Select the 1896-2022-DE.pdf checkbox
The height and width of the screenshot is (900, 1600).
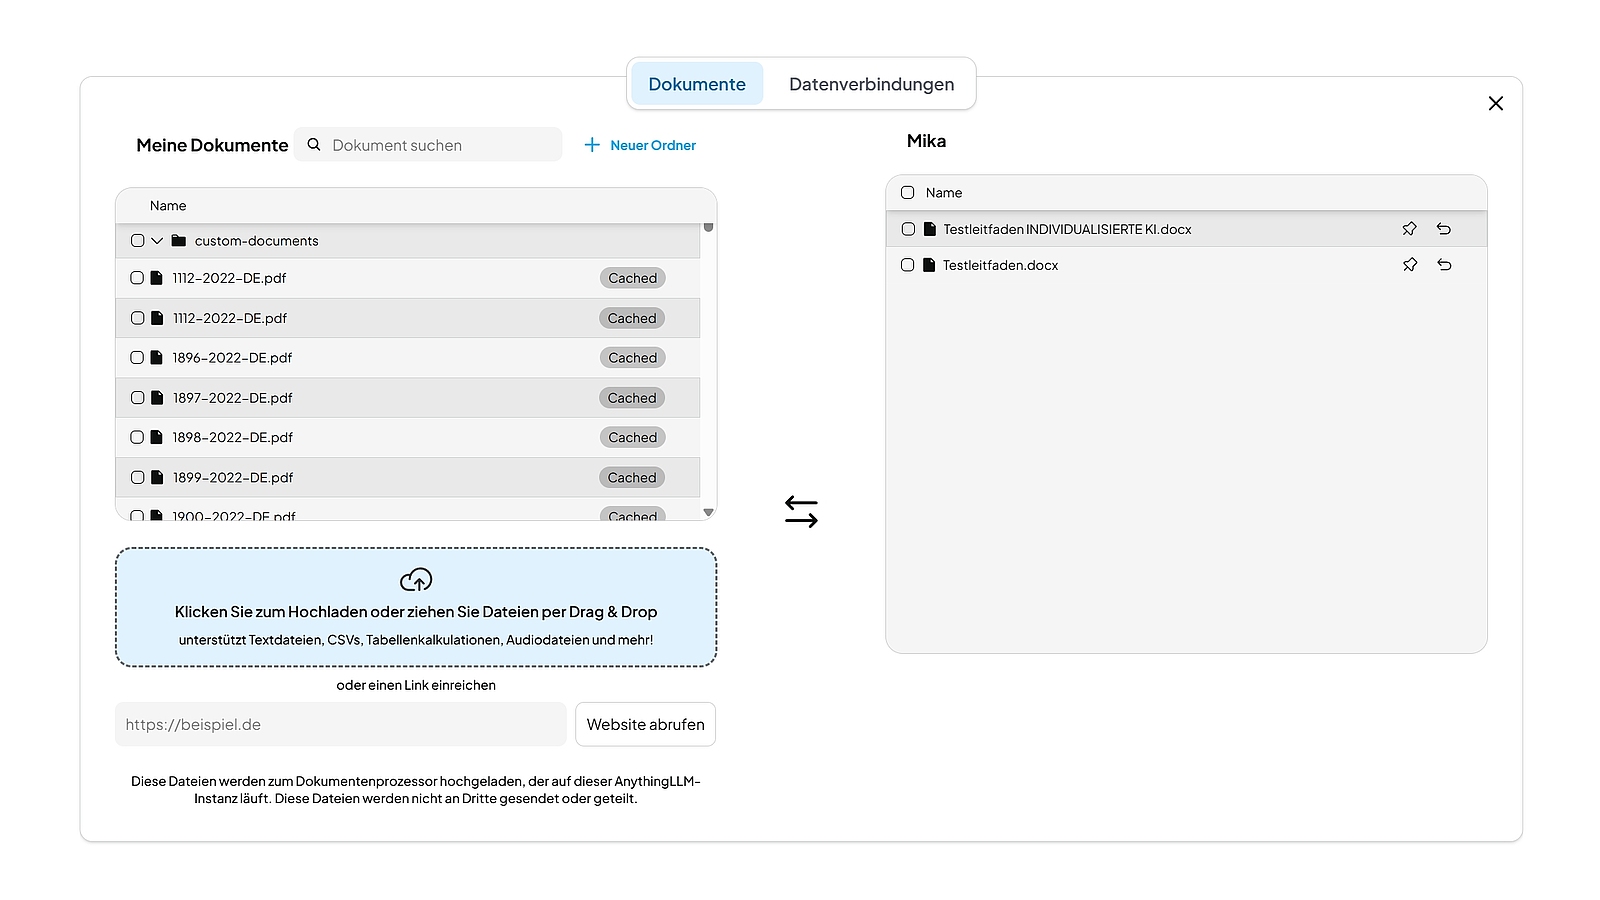(138, 358)
